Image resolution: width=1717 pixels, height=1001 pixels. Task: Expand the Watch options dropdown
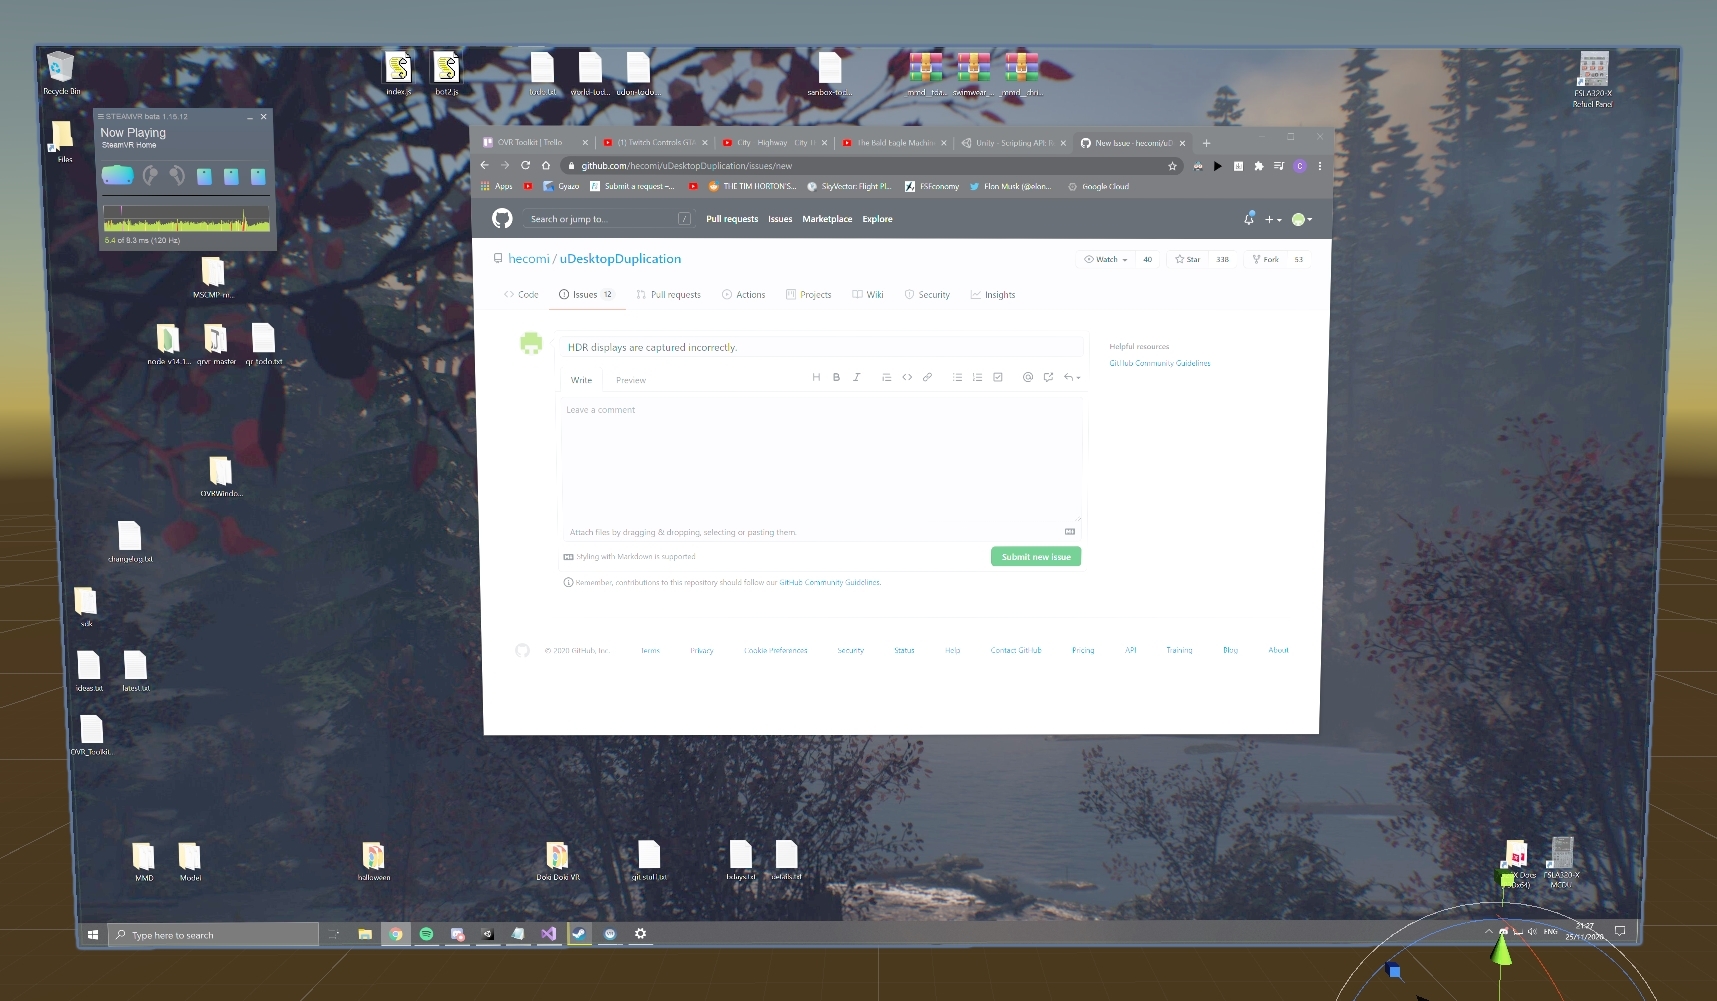(x=1124, y=259)
